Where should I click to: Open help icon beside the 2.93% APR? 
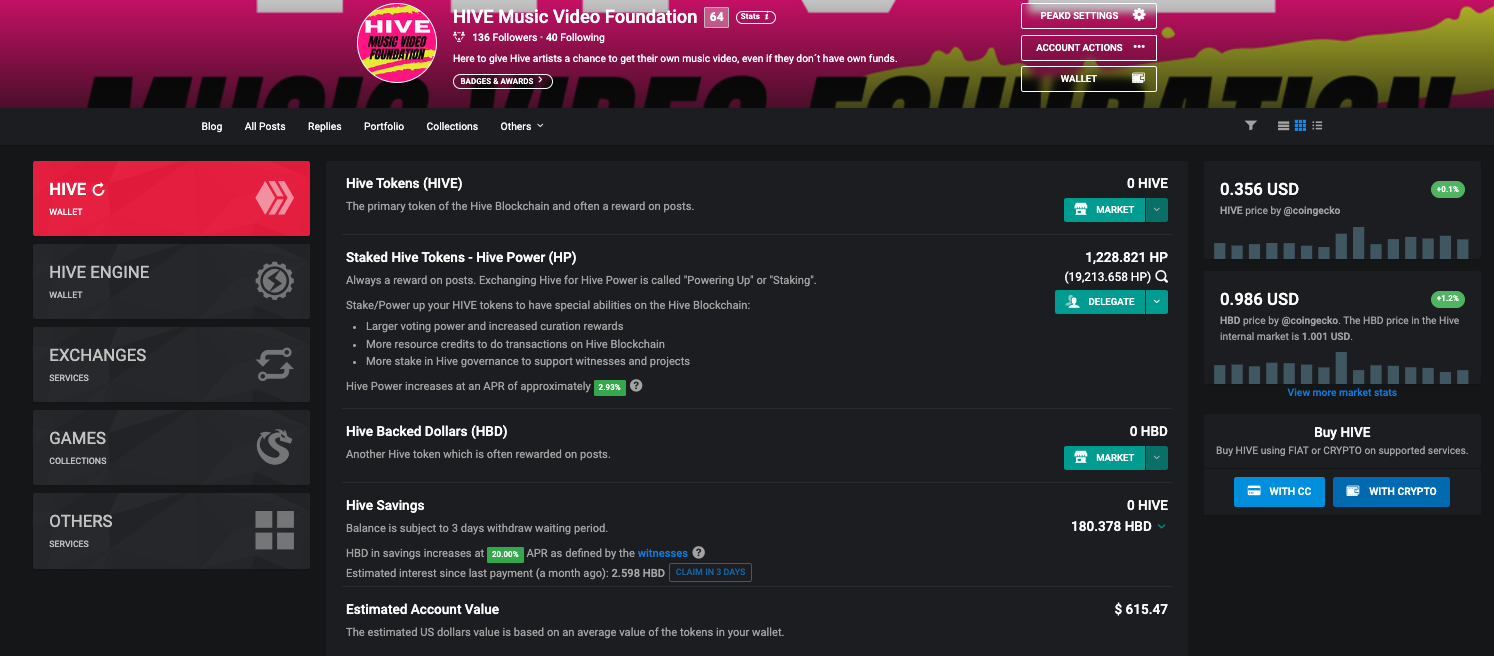[x=636, y=386]
